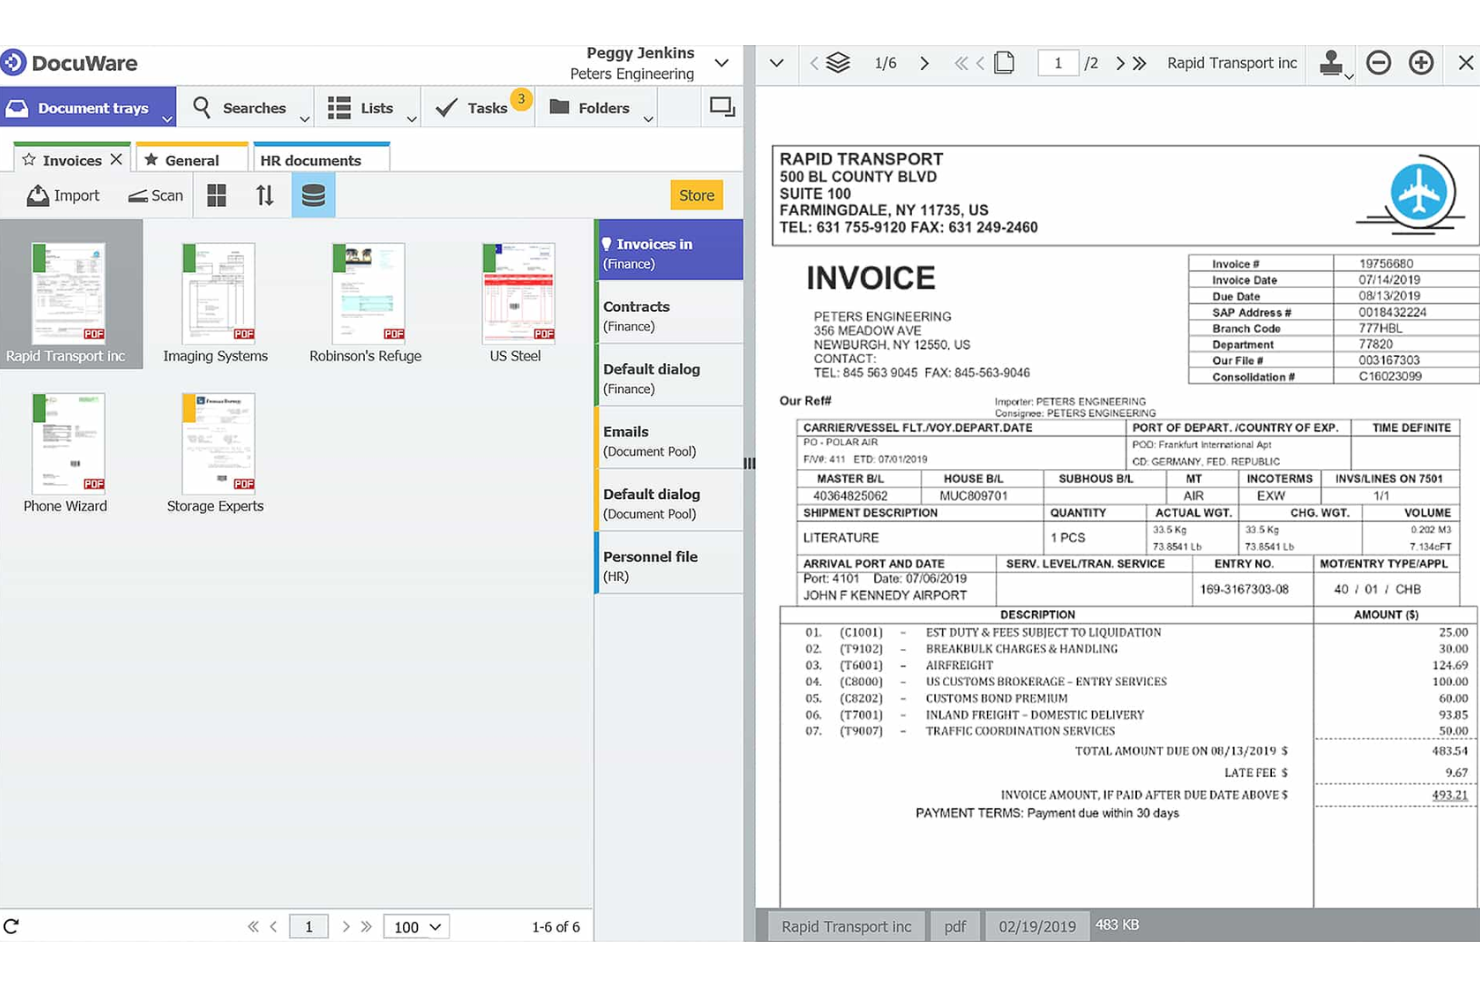Click the document stack layers icon
Image resolution: width=1480 pixels, height=987 pixels.
coord(838,63)
